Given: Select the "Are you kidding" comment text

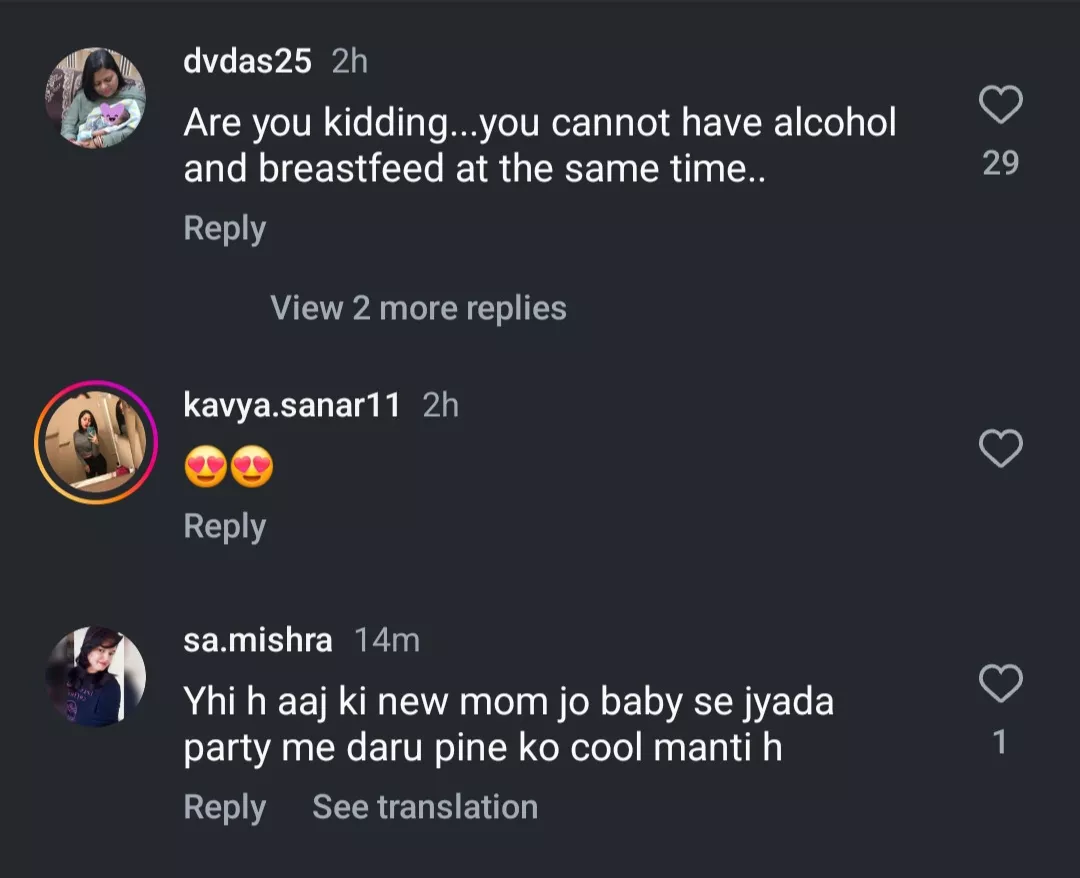Looking at the screenshot, I should coord(540,145).
